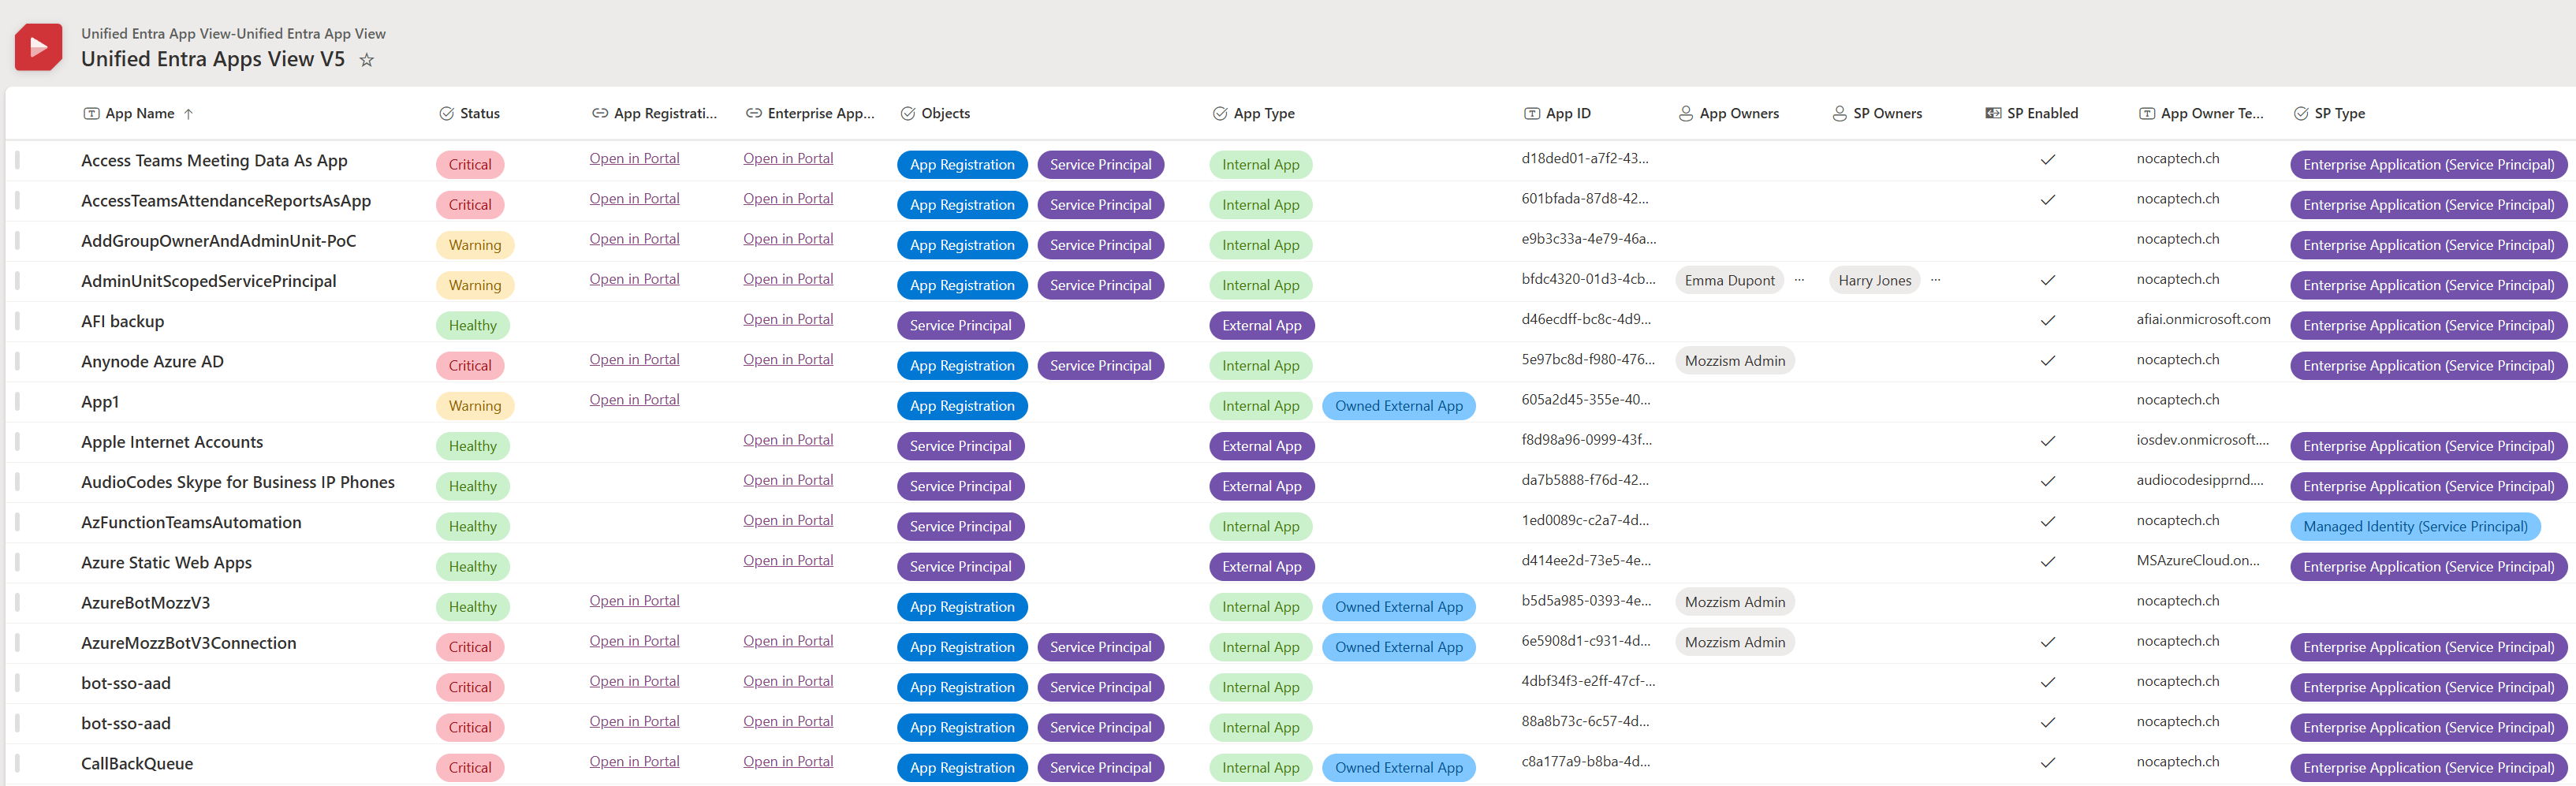Screen dimensions: 2576x786
Task: Open the App ID column header menu
Action: [1557, 114]
